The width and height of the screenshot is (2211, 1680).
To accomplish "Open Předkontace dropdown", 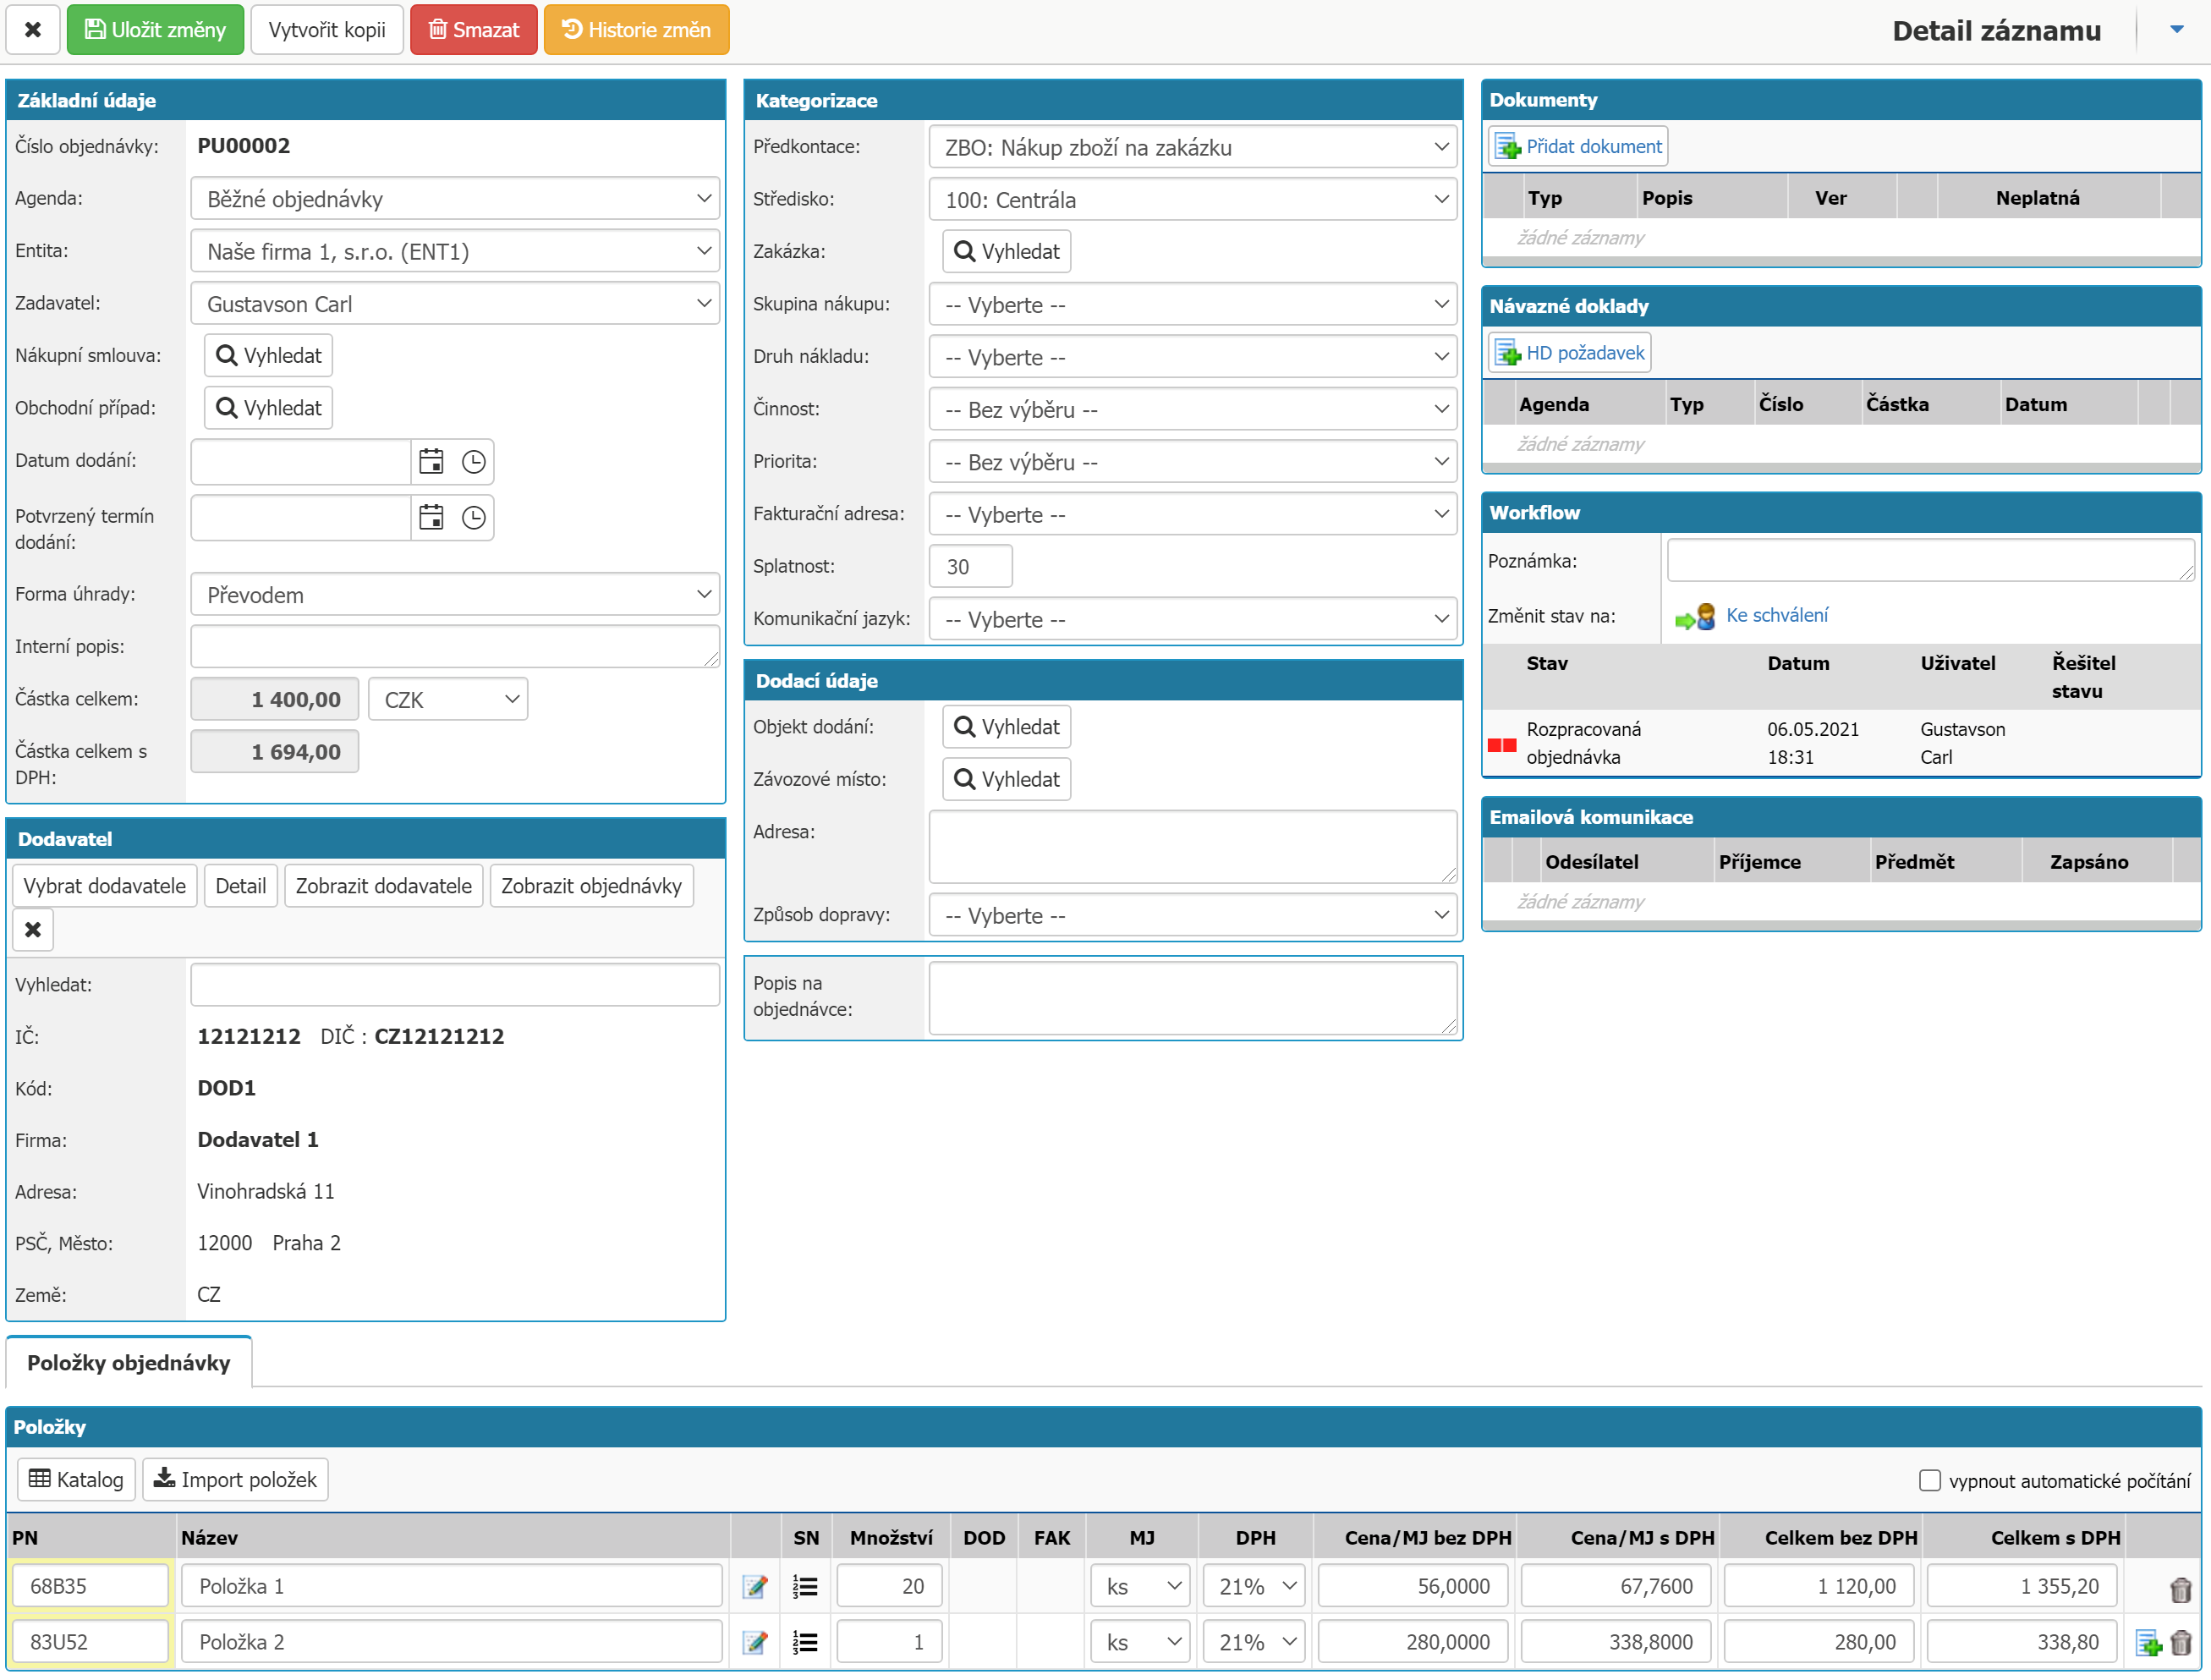I will pyautogui.click(x=1192, y=147).
